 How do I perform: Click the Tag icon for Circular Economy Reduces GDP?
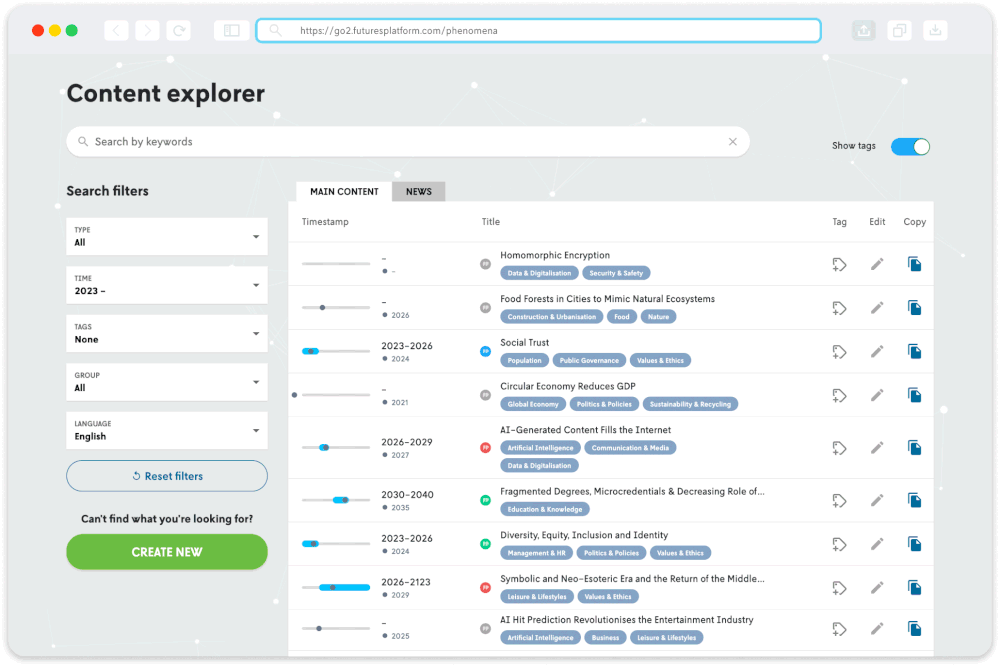tap(840, 395)
